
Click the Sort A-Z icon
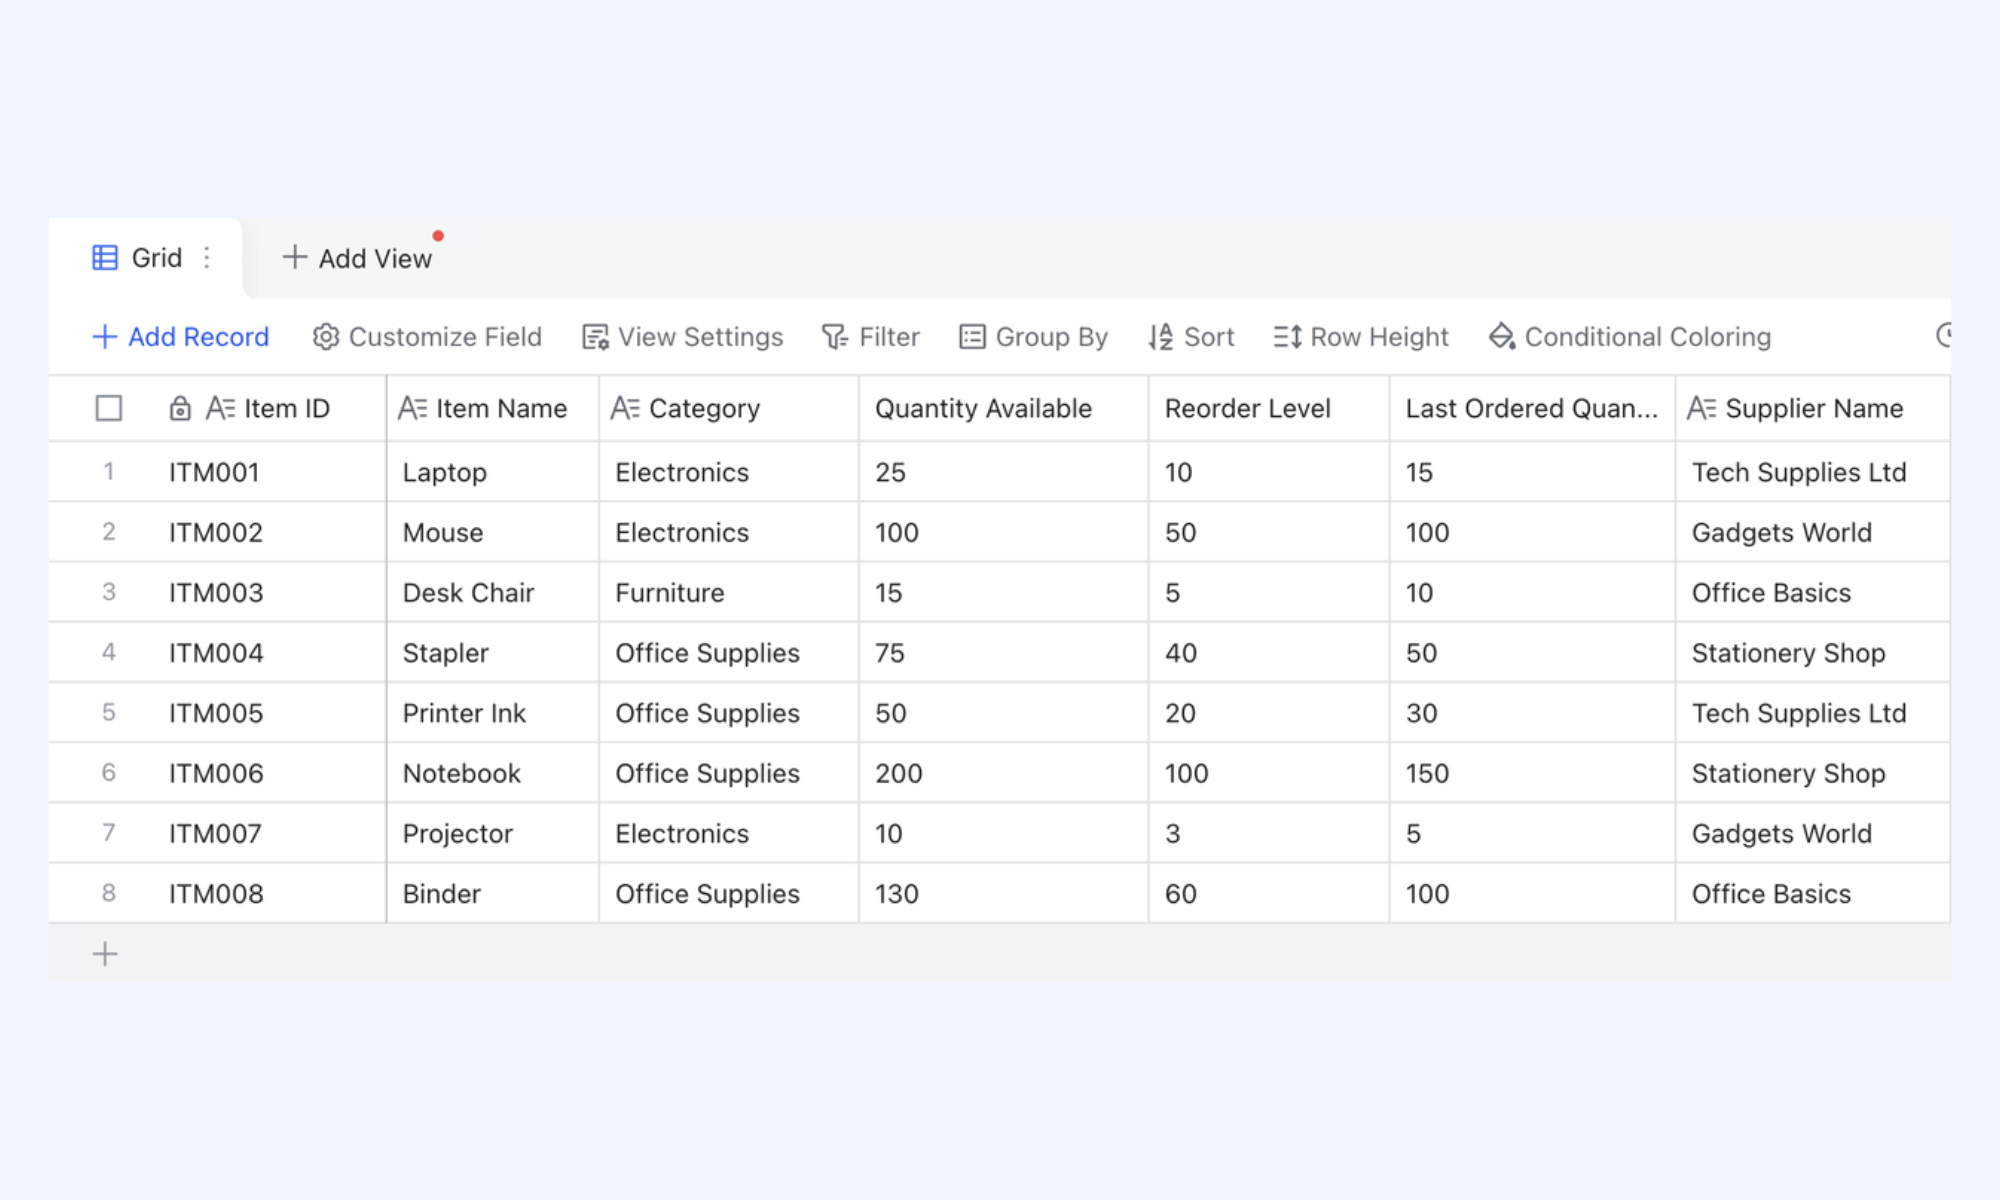point(1160,337)
